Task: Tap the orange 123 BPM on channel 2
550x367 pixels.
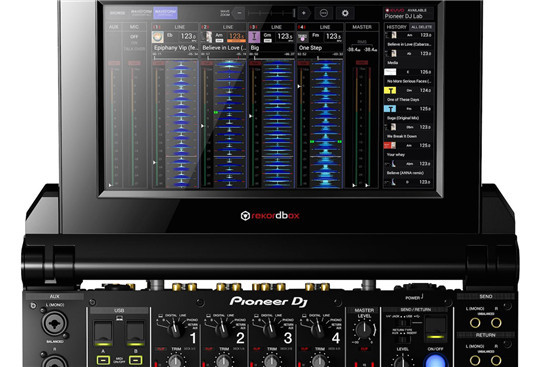Action: tap(236, 37)
